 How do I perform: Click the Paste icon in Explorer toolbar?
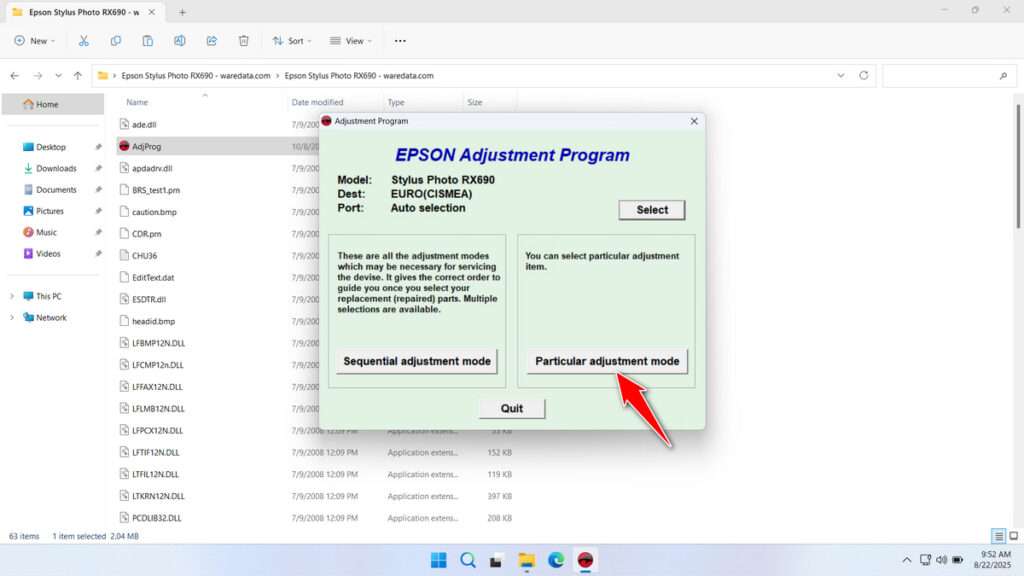[148, 40]
